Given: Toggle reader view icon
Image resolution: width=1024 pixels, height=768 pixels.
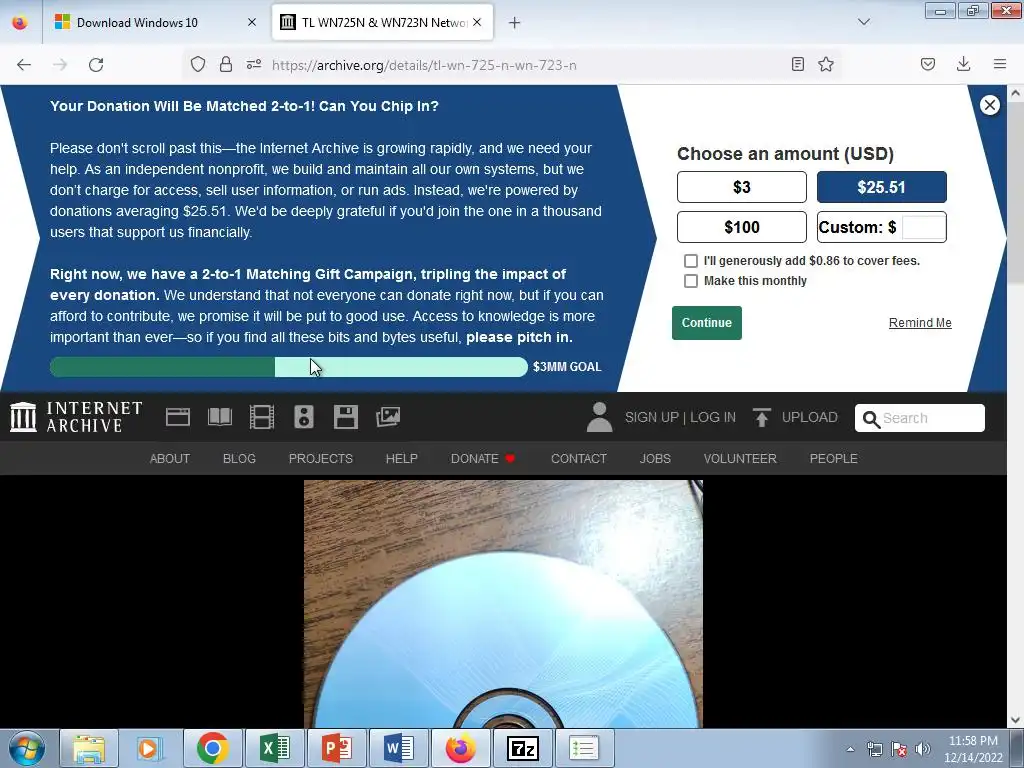Looking at the screenshot, I should click(x=797, y=64).
